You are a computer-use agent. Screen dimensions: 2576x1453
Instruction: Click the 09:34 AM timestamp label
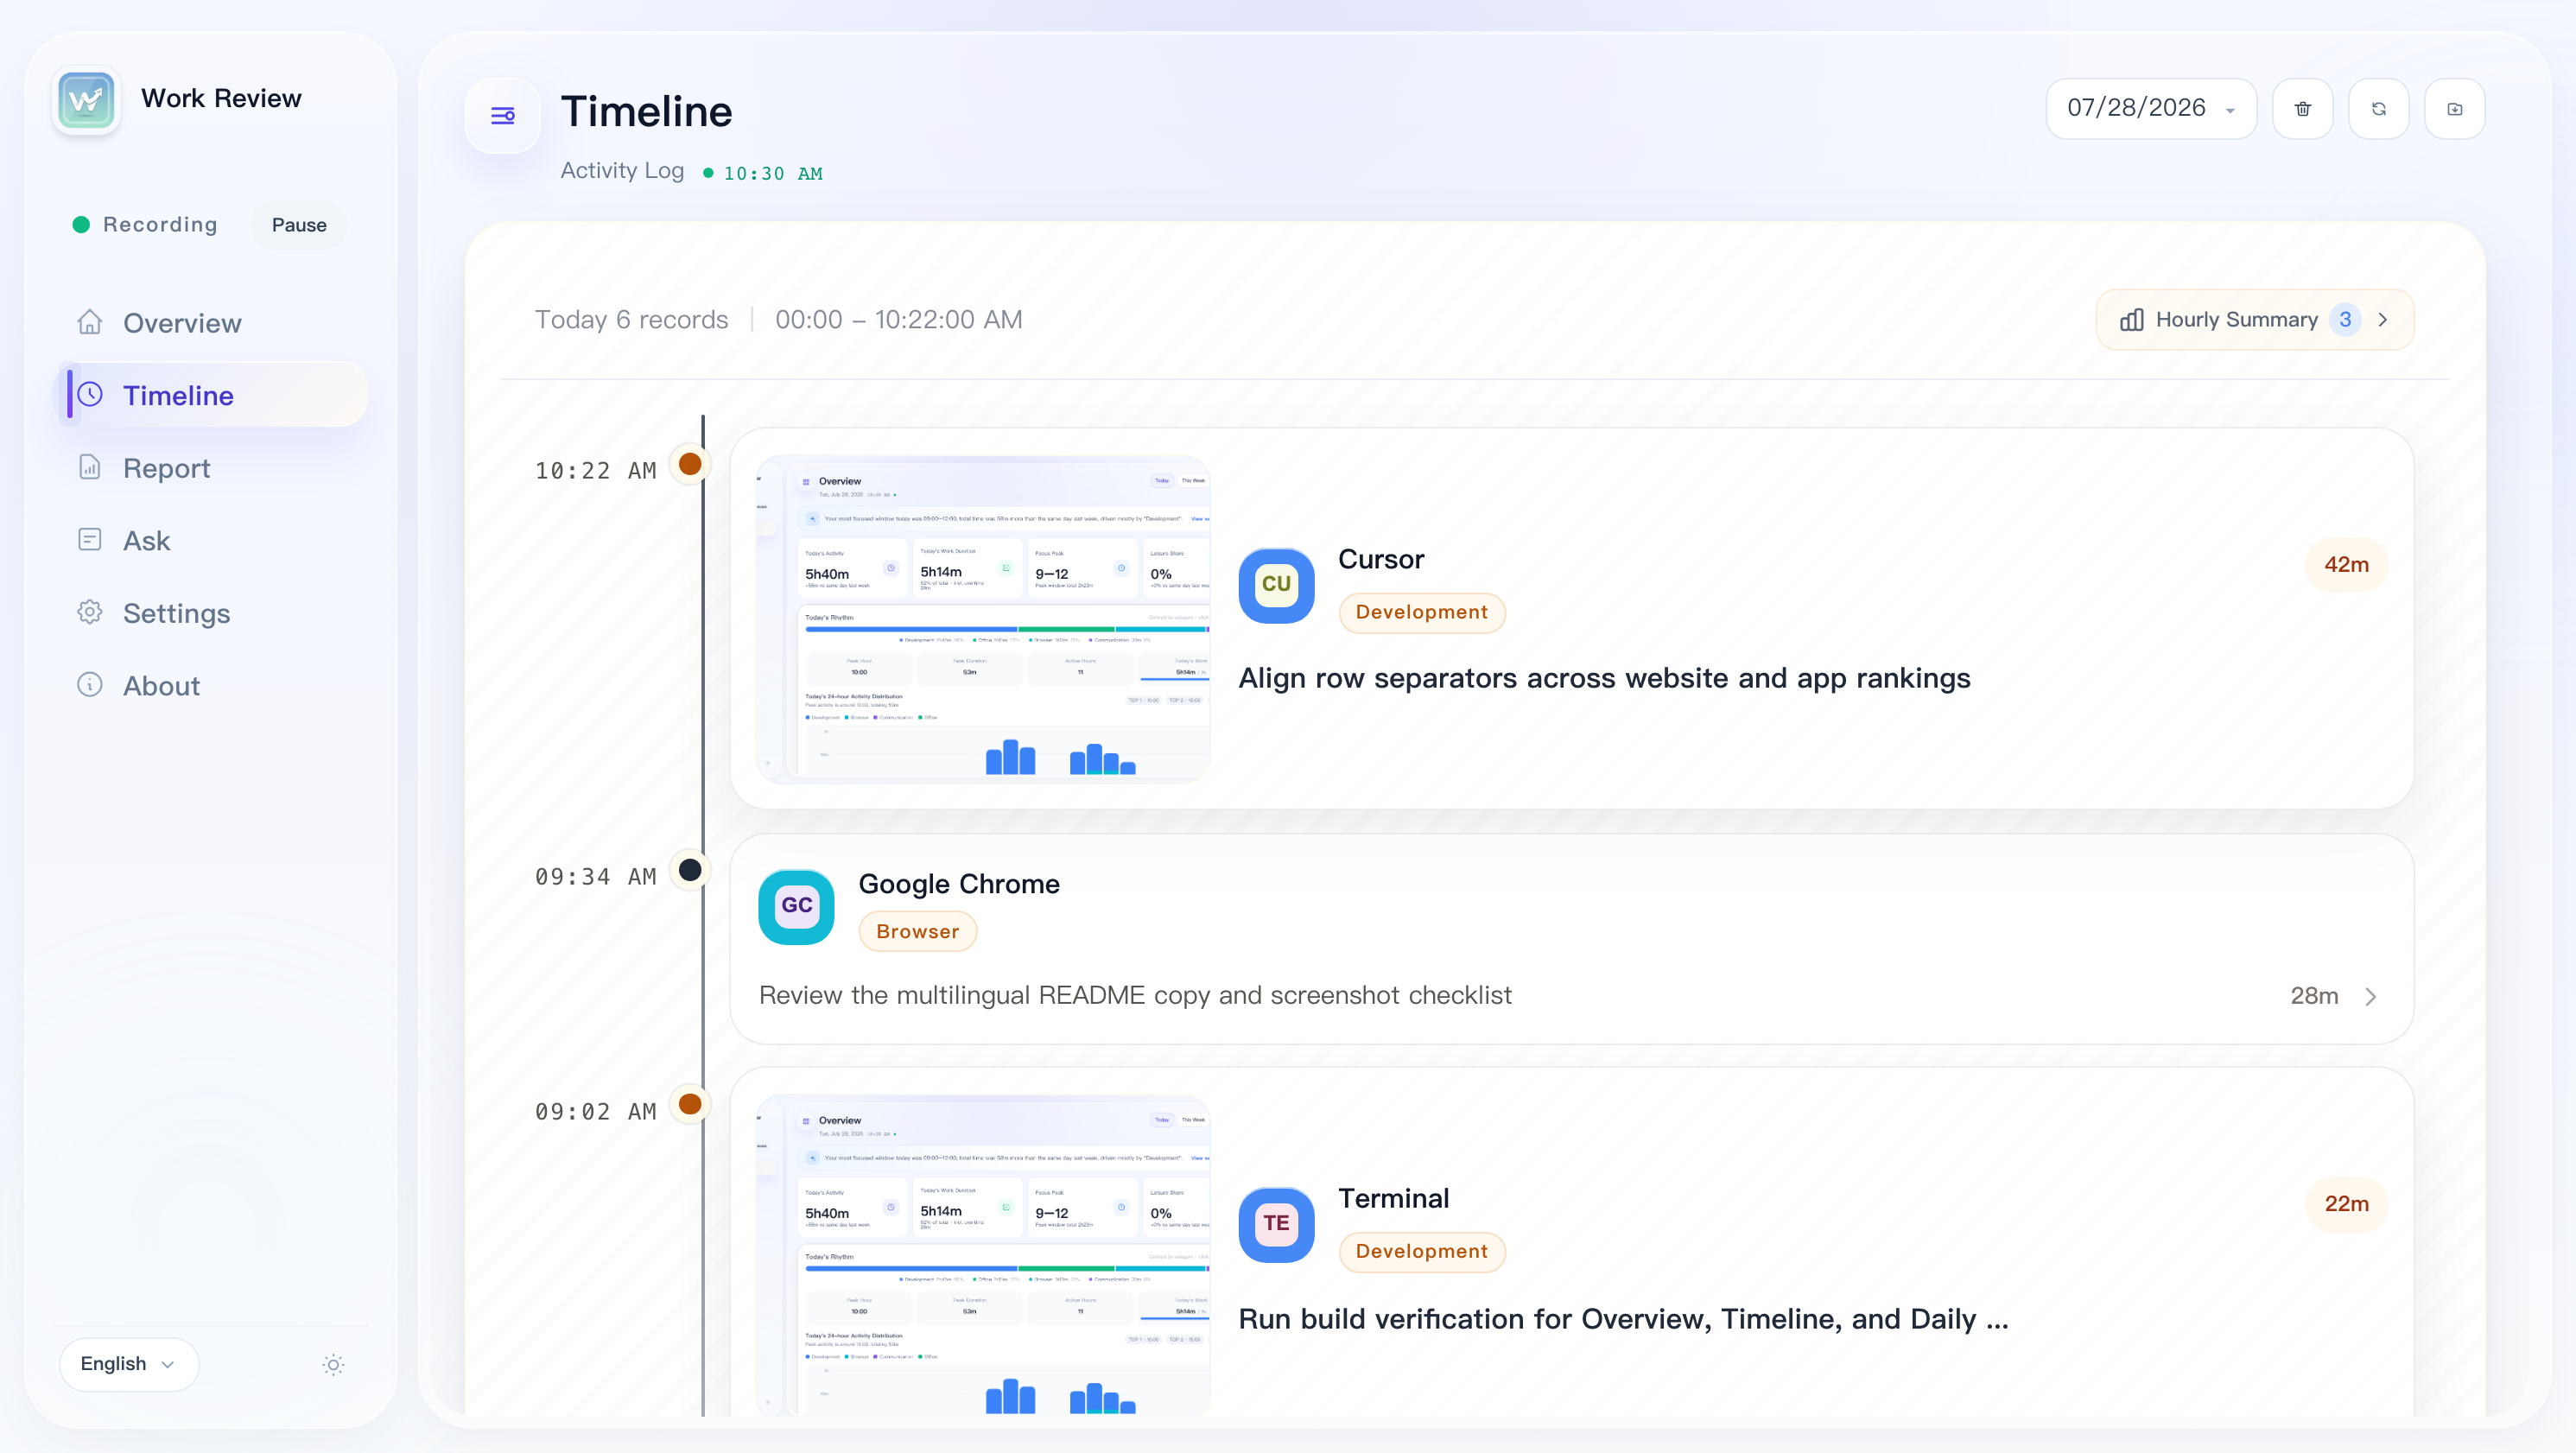[x=595, y=877]
